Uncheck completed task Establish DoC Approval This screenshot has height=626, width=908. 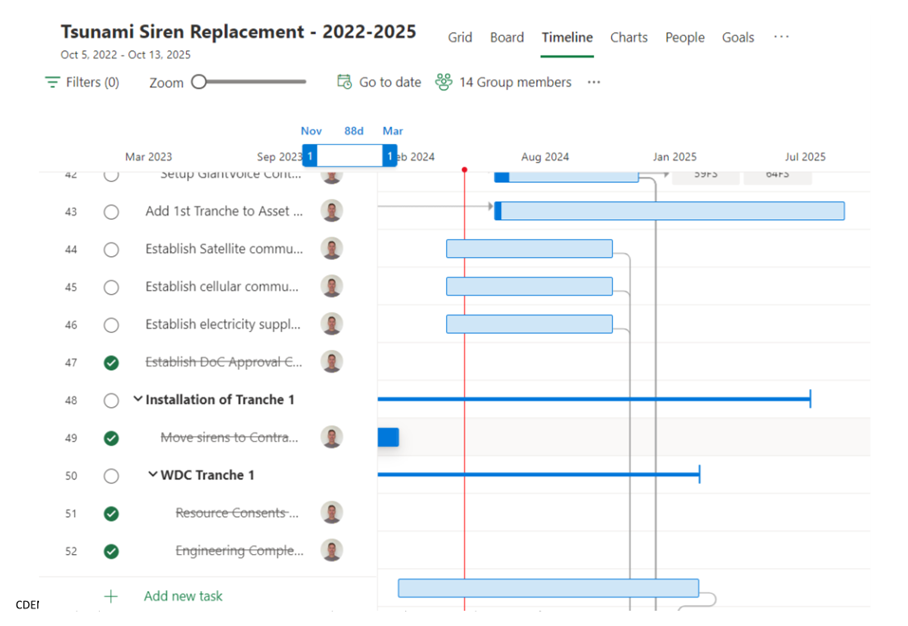(111, 362)
